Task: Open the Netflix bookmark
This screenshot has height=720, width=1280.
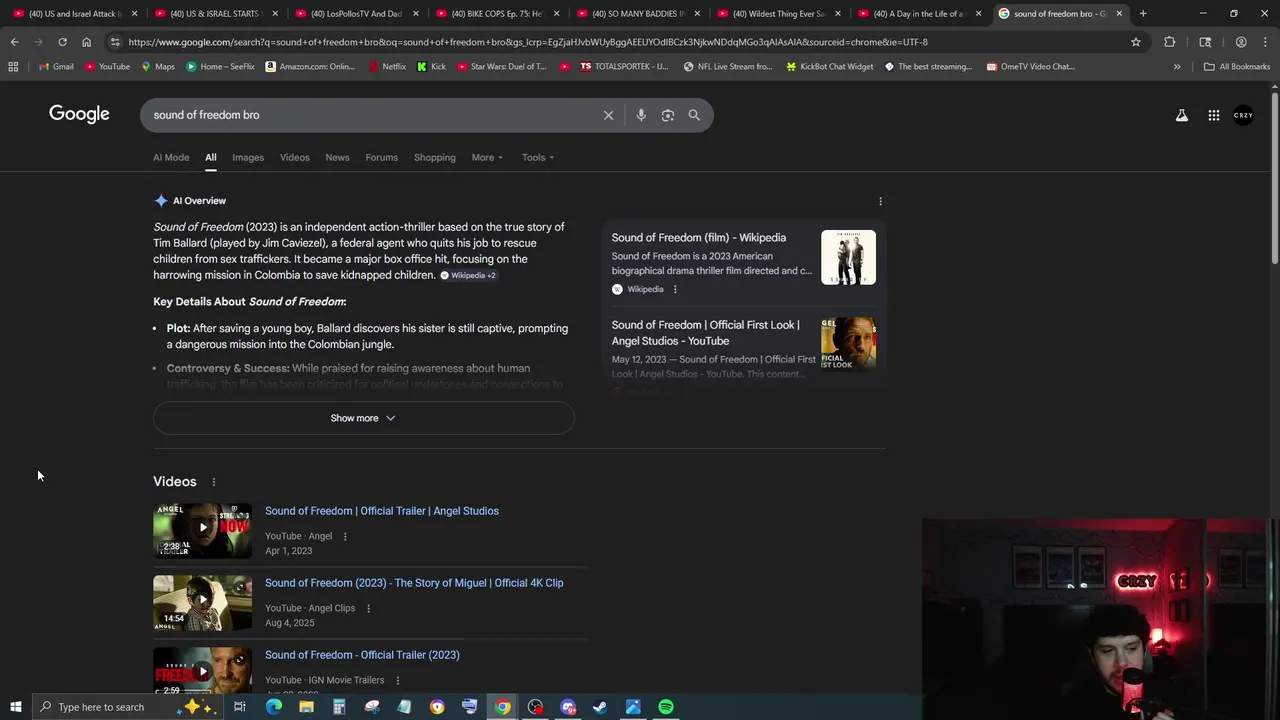Action: pos(387,67)
